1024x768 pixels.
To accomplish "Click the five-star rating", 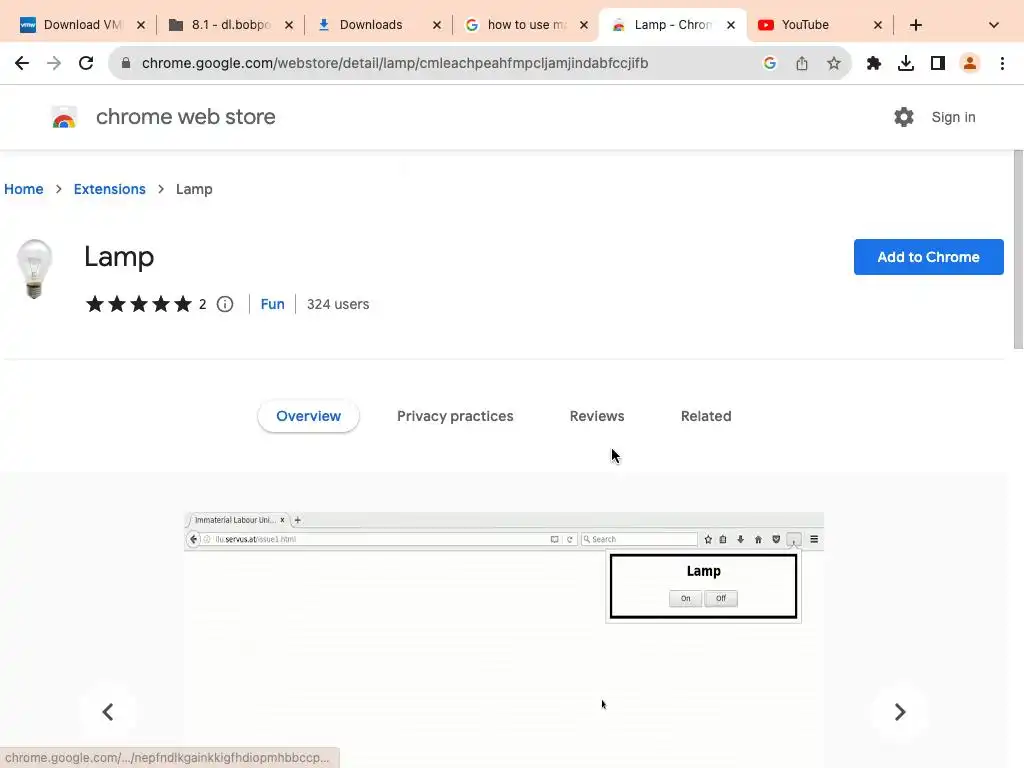I will point(138,304).
